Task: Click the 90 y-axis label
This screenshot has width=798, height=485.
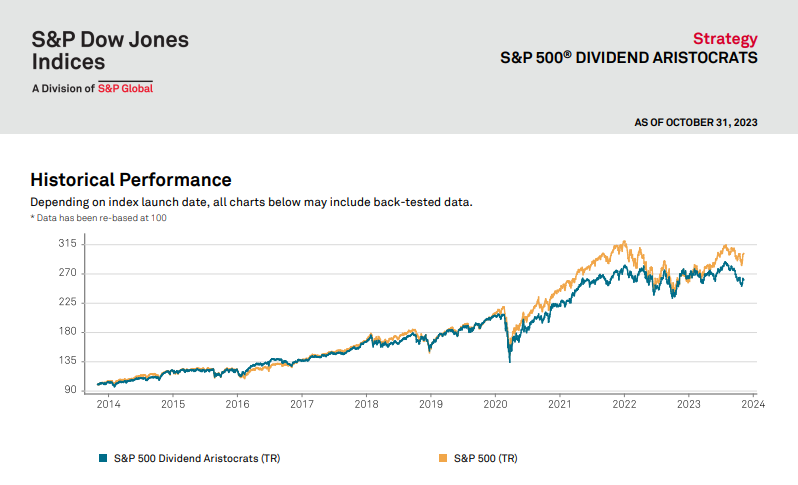Action: 70,390
